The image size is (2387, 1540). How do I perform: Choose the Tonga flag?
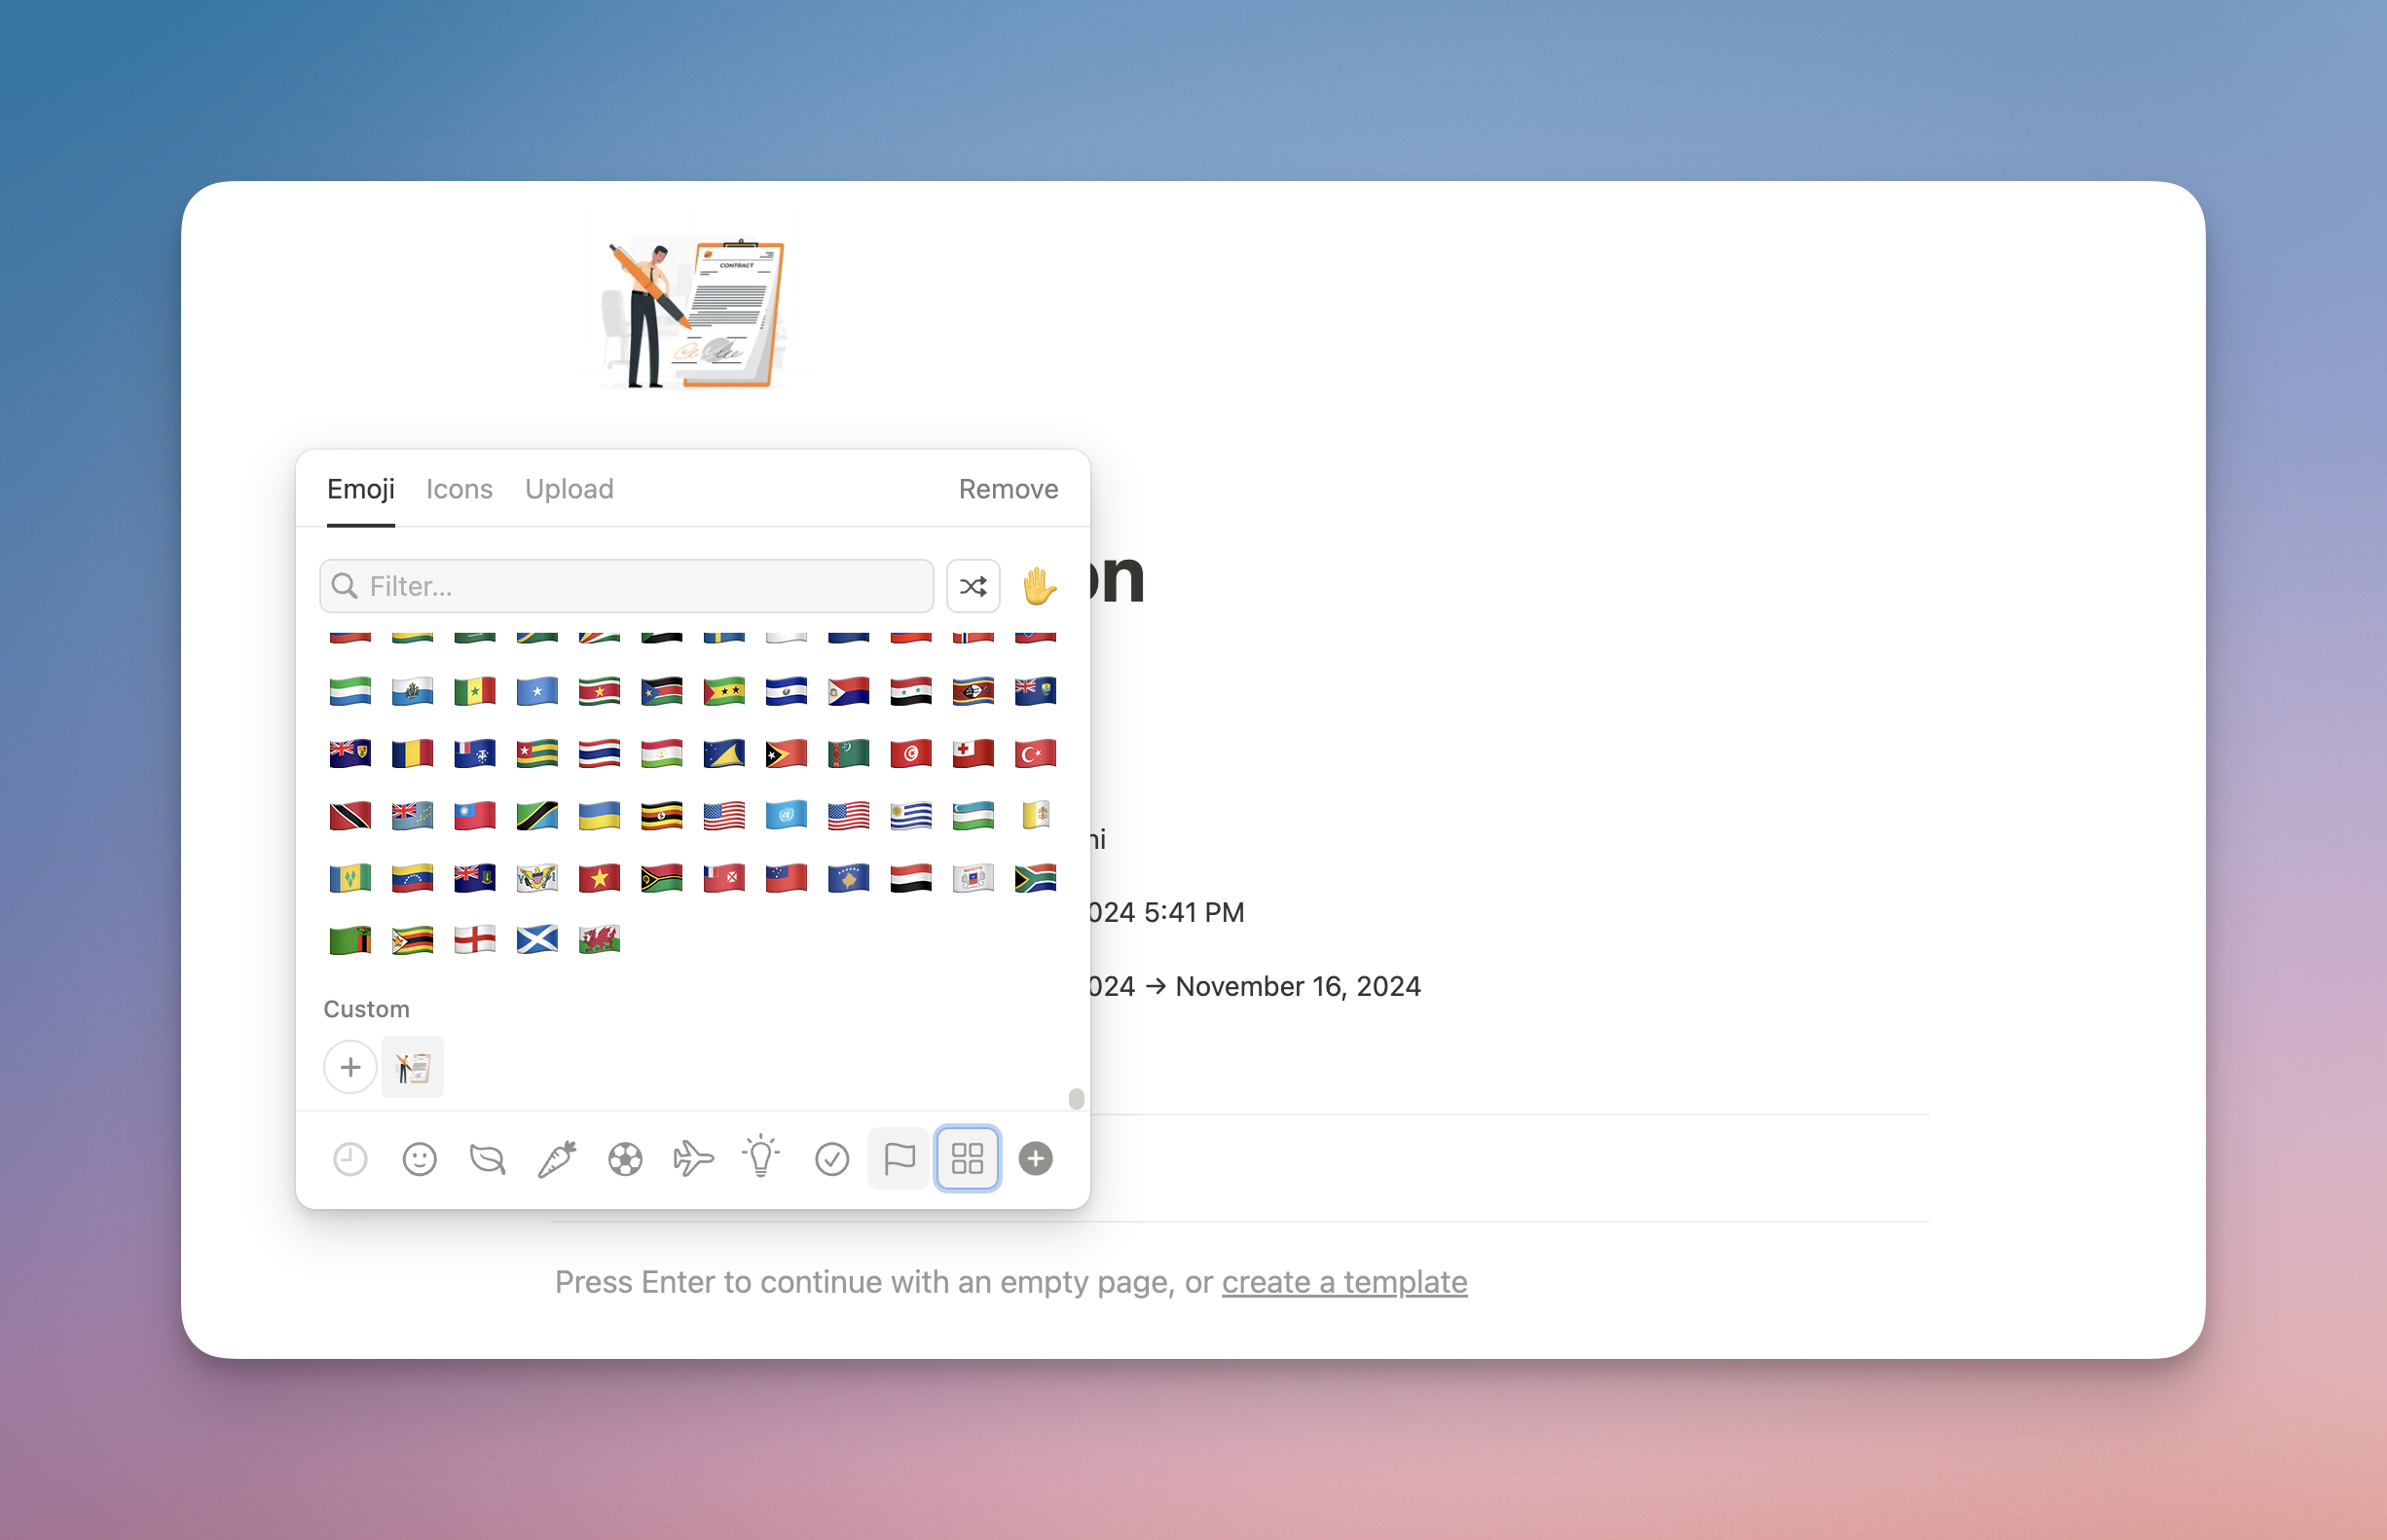[973, 753]
